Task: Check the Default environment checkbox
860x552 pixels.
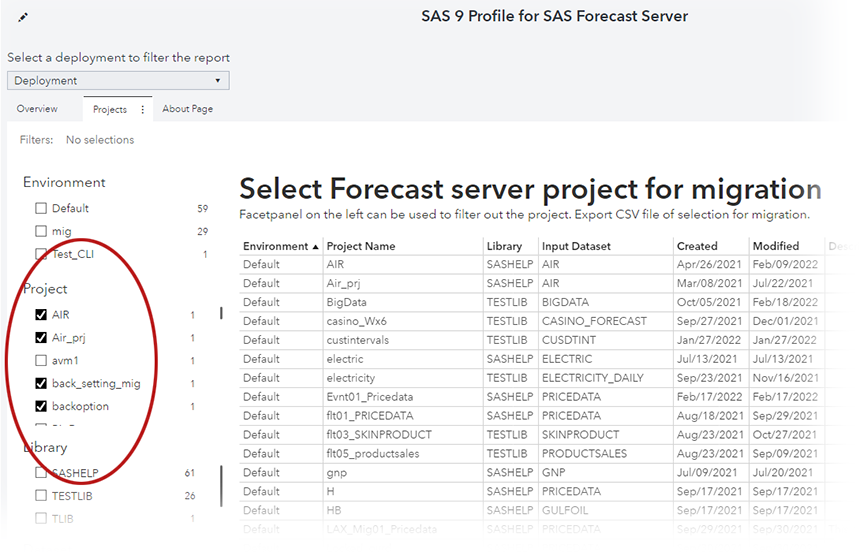Action: pos(41,208)
